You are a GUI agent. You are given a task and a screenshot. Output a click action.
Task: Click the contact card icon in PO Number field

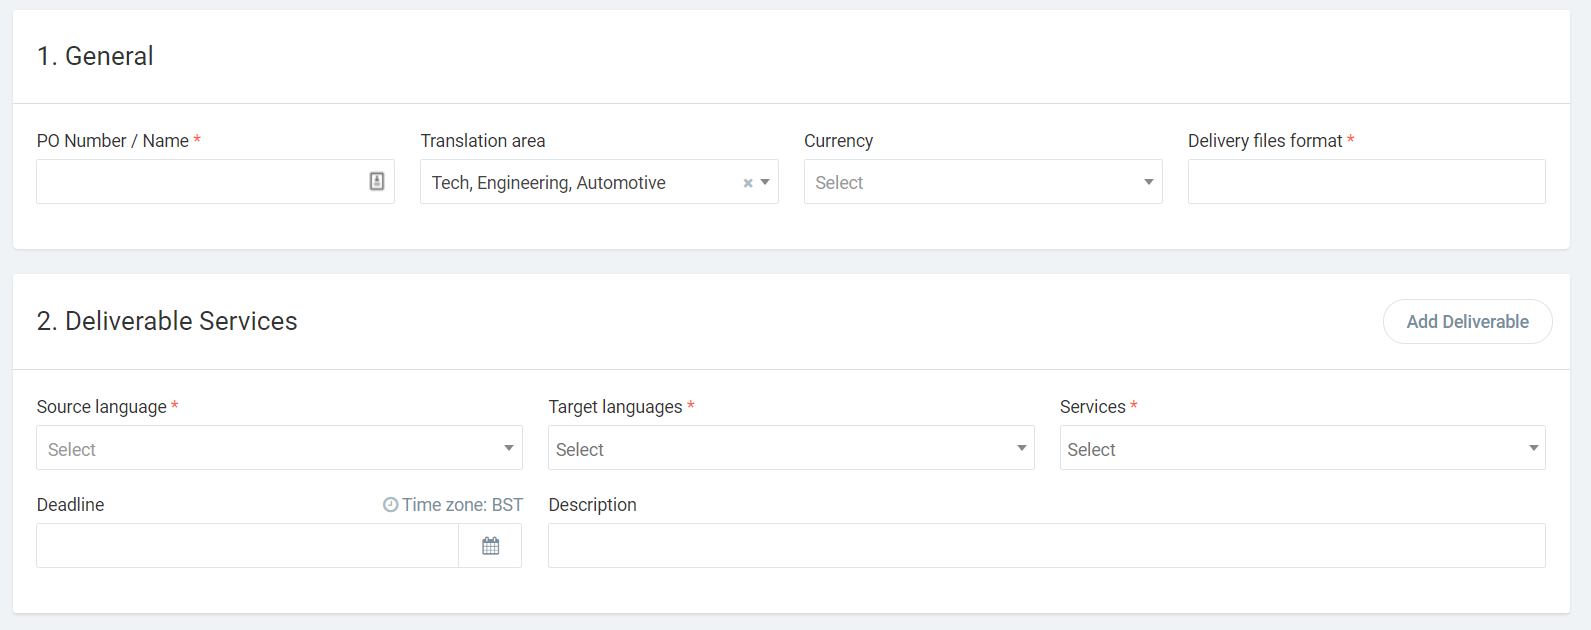pyautogui.click(x=377, y=181)
